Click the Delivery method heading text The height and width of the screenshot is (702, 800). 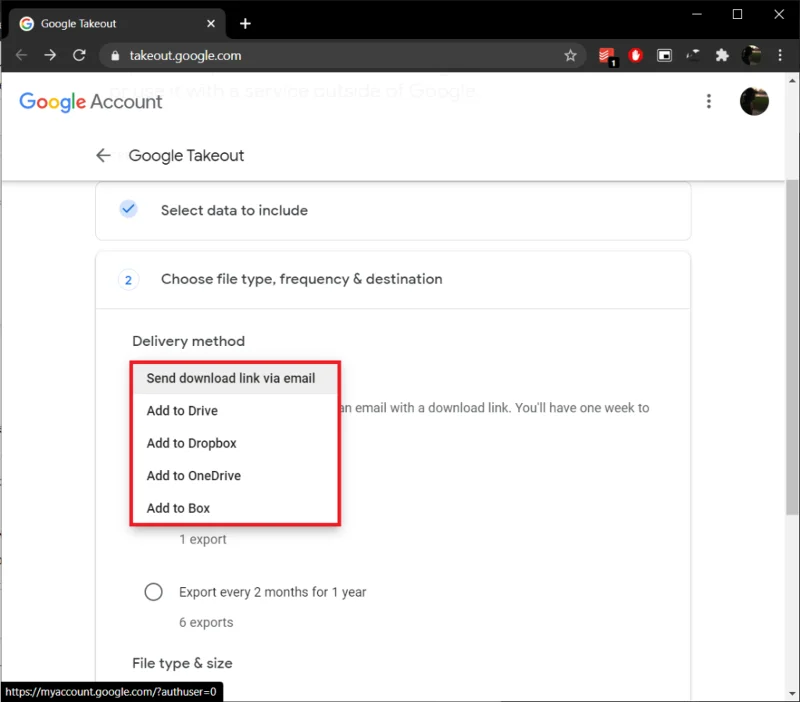coord(188,341)
